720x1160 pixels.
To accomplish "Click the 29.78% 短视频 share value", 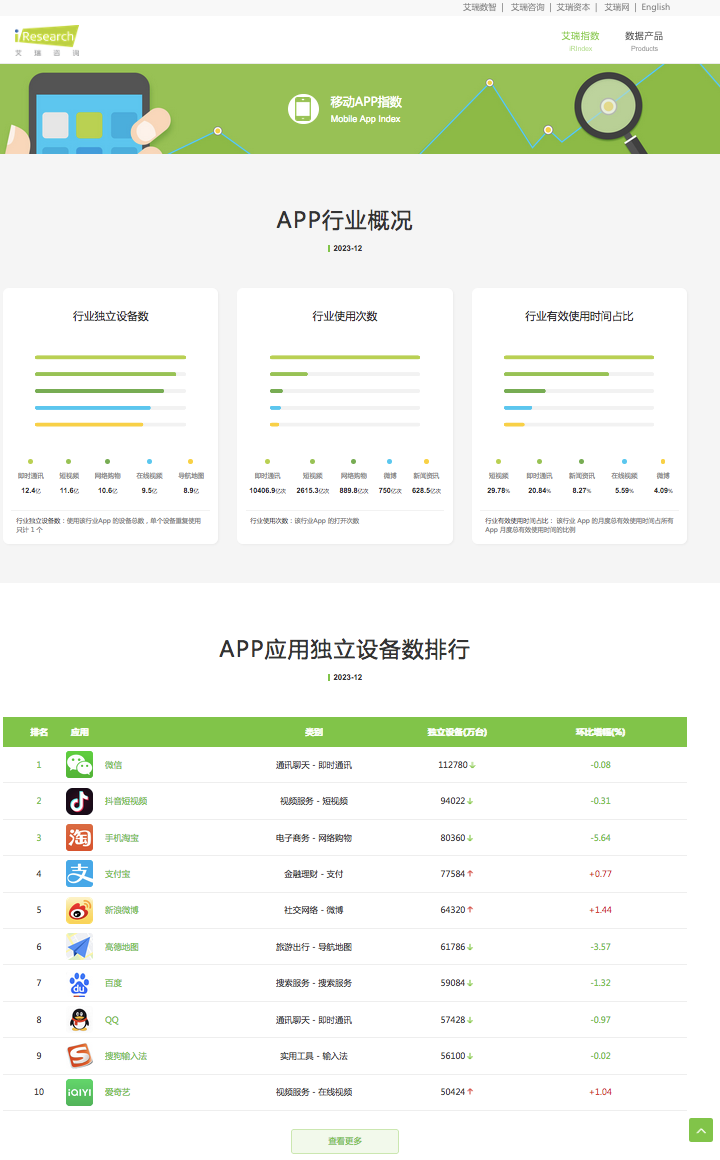I will [x=499, y=490].
